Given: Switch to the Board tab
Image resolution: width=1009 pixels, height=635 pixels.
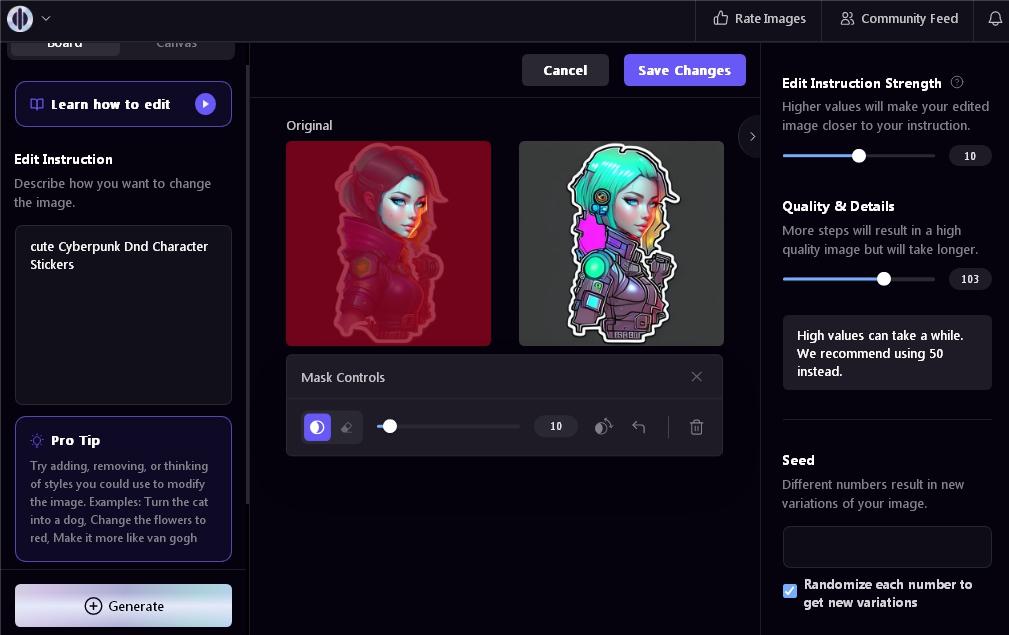Looking at the screenshot, I should (x=65, y=45).
